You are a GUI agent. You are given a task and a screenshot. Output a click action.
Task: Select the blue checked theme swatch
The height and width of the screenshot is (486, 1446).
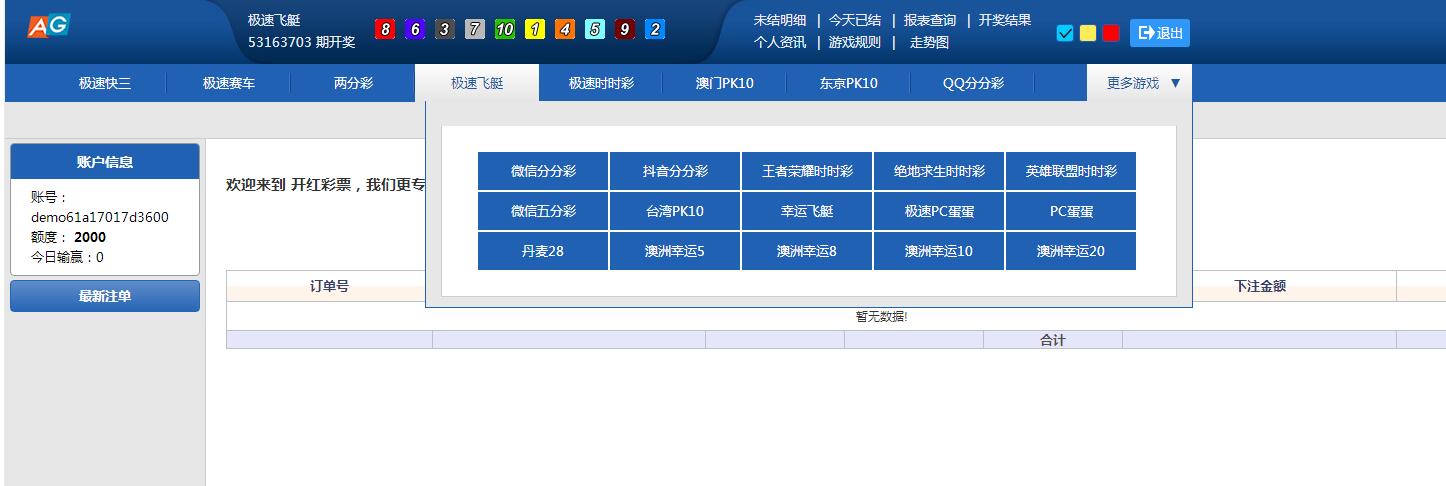tap(1065, 33)
